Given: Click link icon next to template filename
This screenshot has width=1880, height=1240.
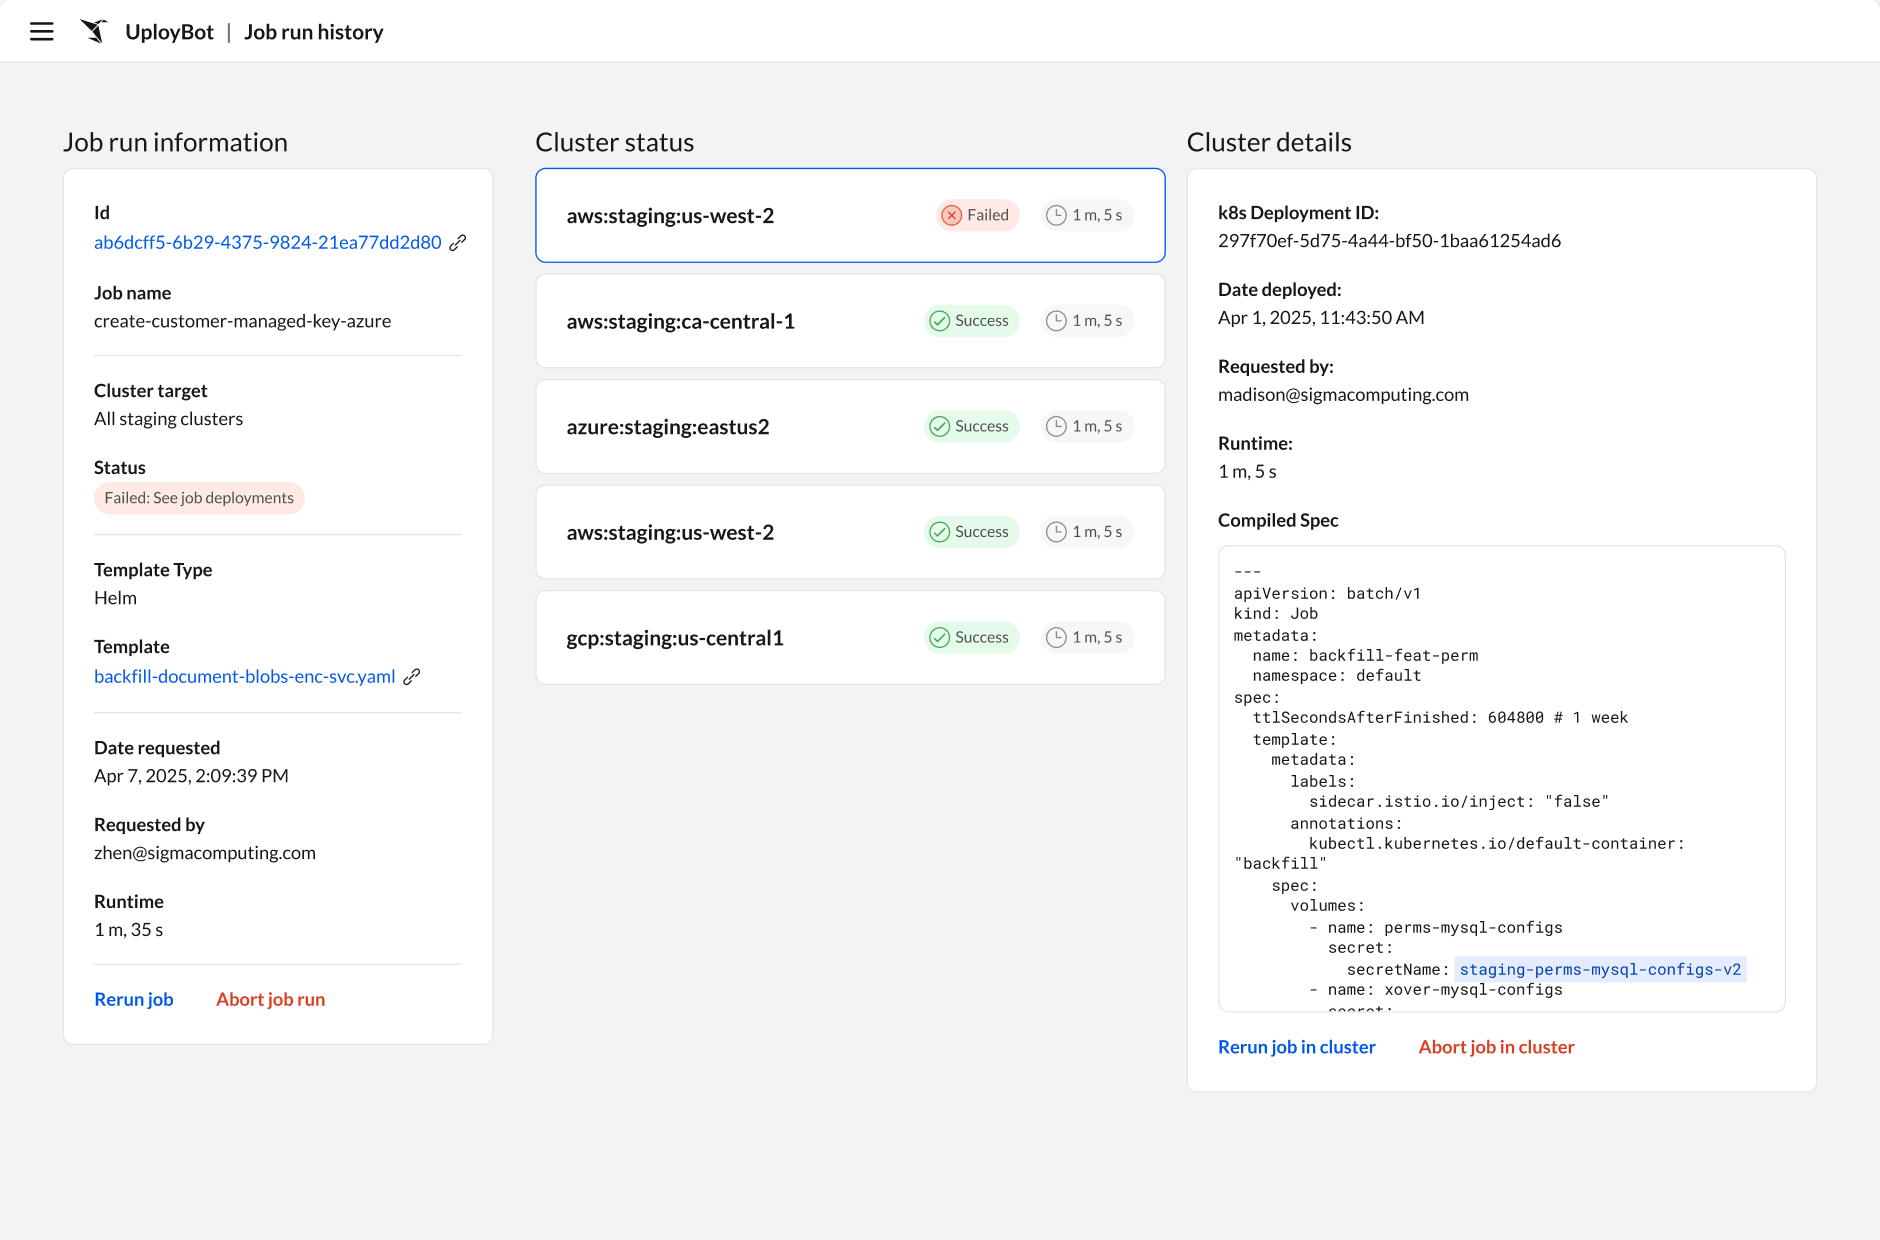Looking at the screenshot, I should (x=412, y=677).
